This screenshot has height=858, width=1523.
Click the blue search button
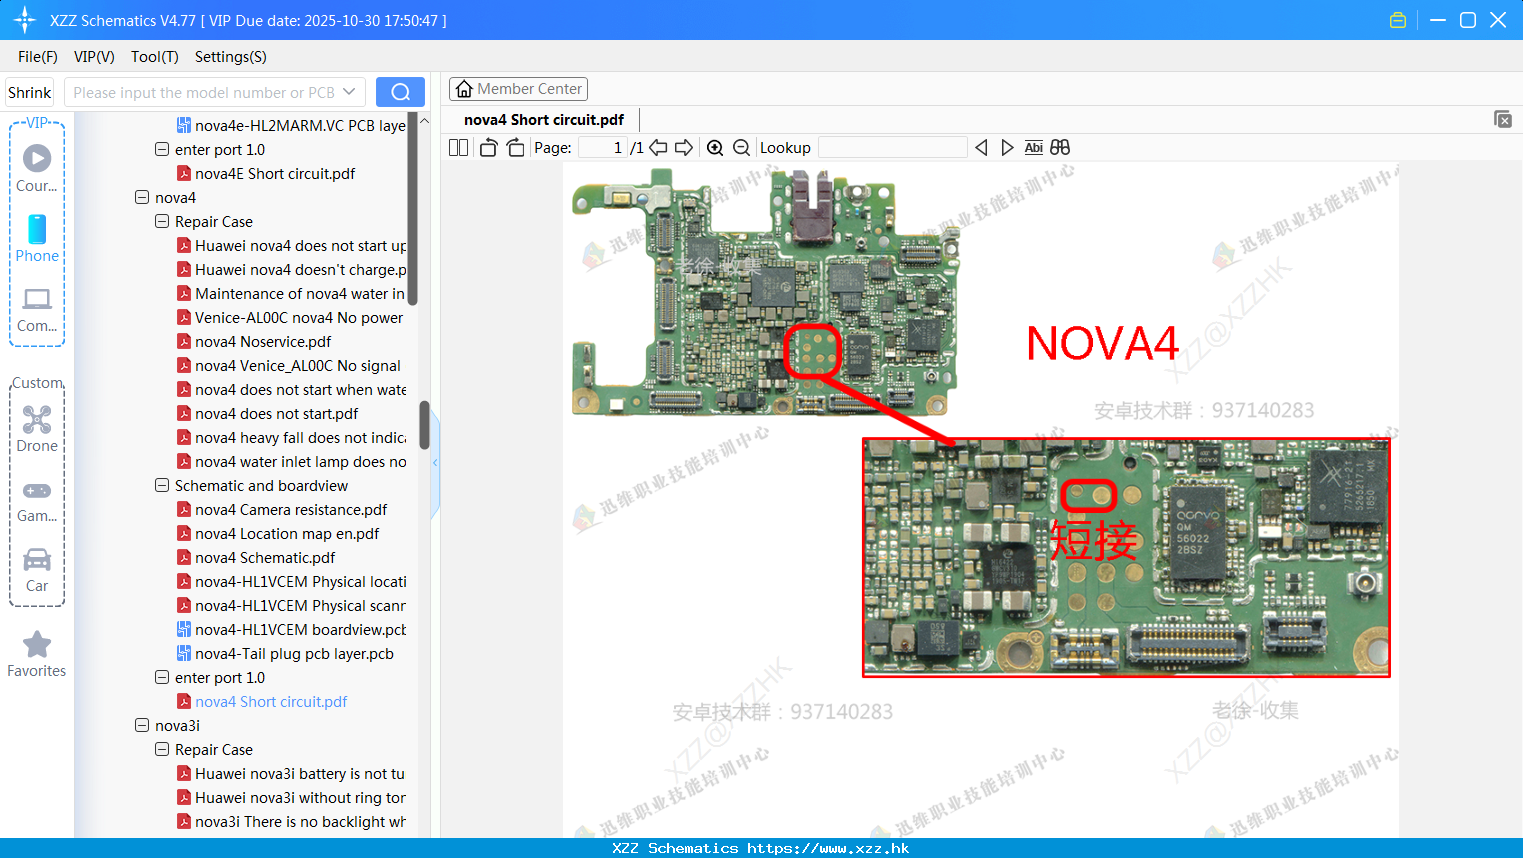400,92
